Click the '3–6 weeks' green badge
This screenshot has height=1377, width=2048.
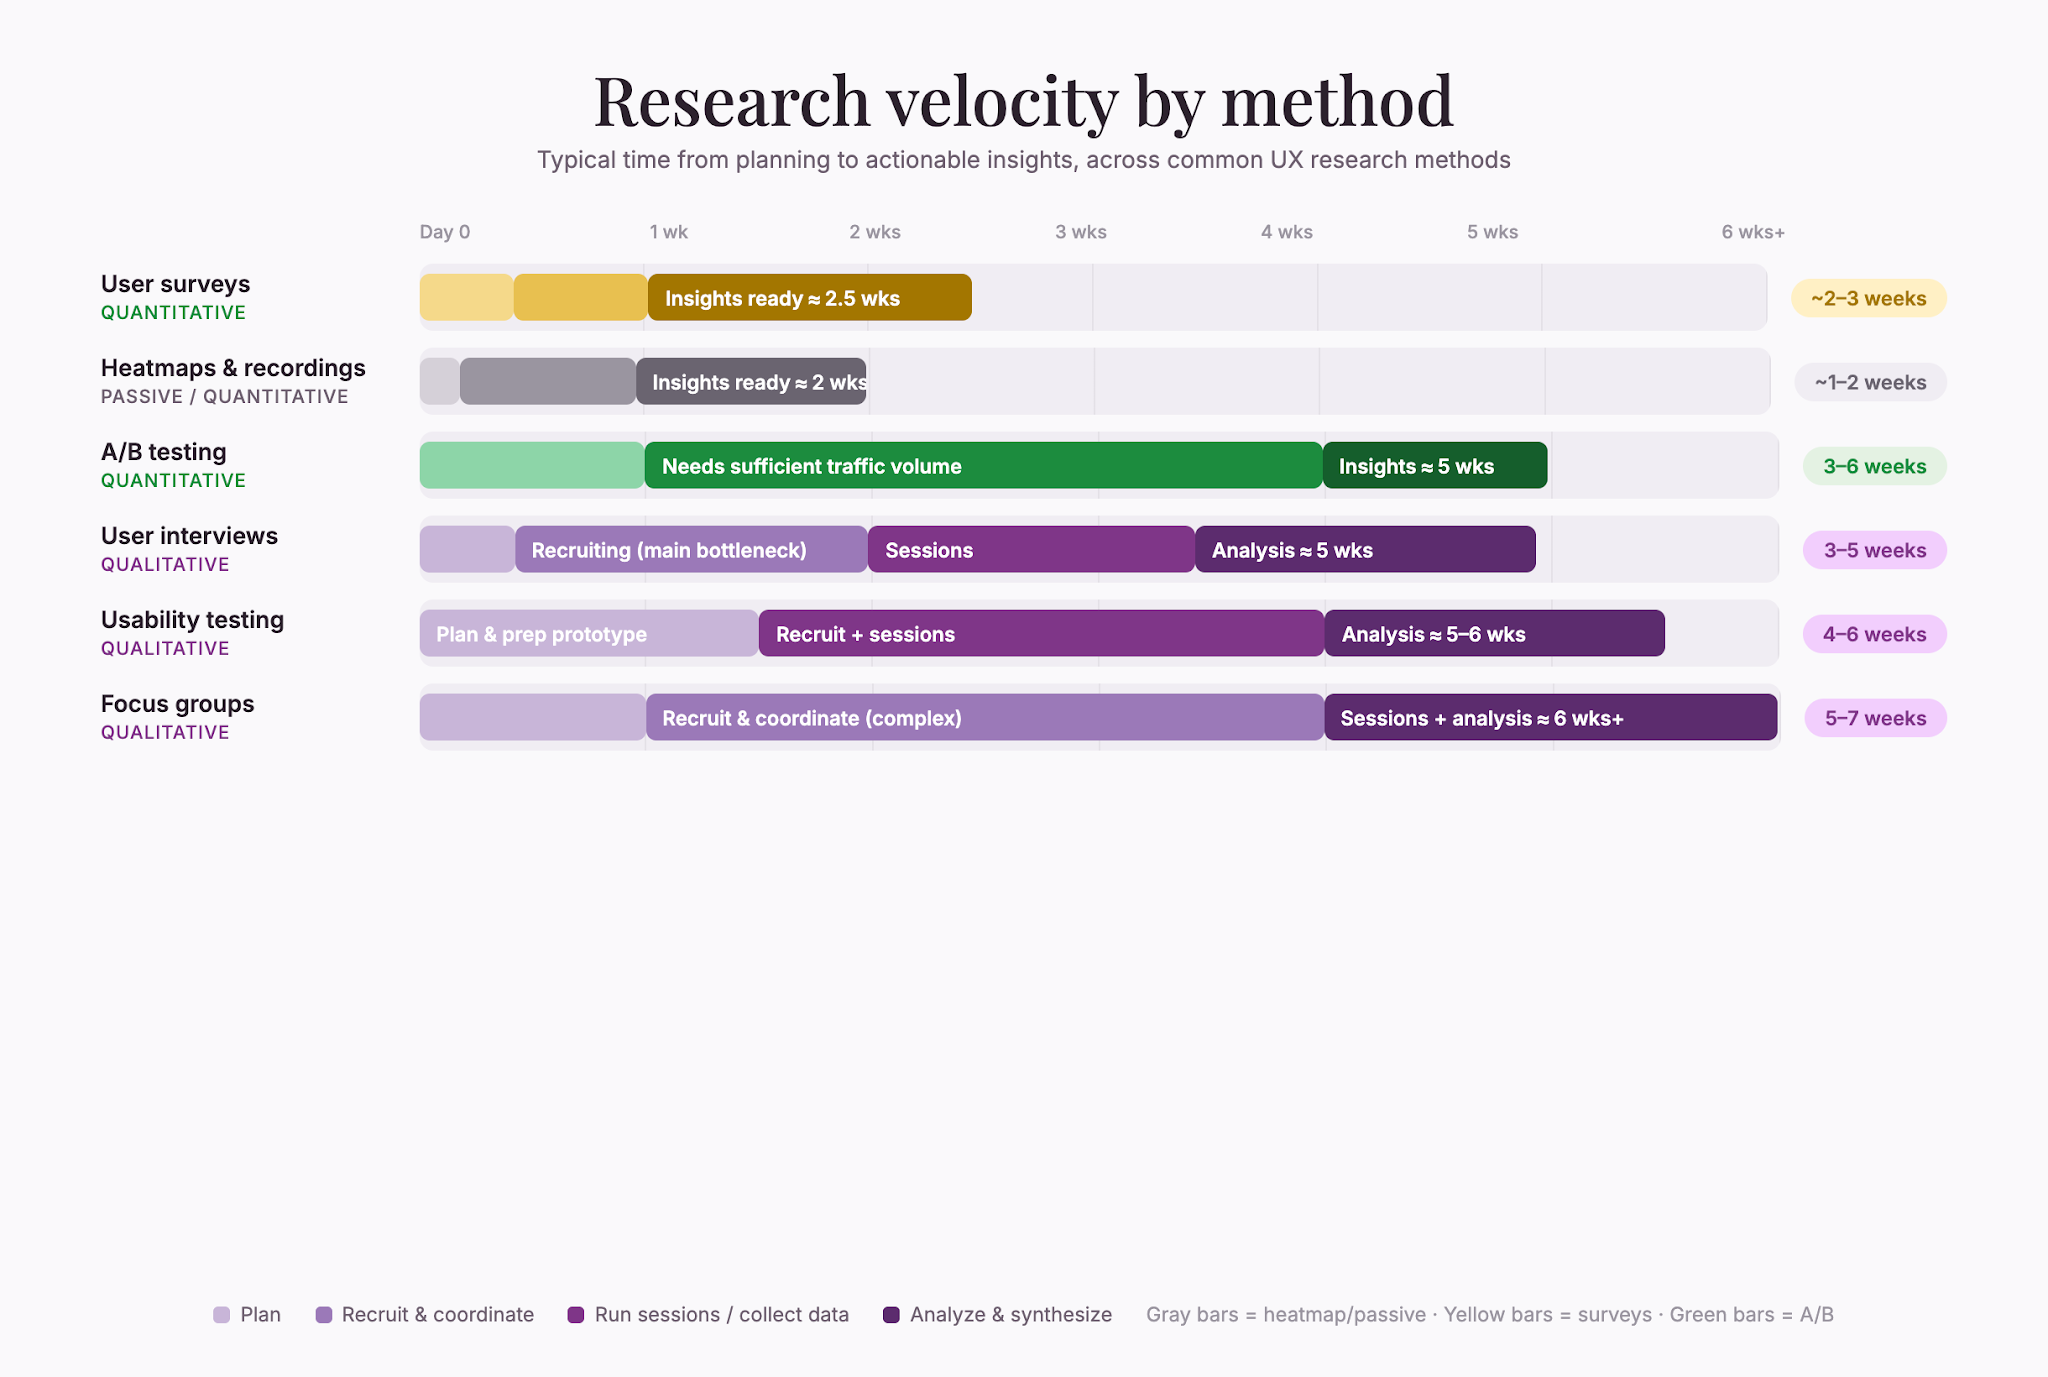pyautogui.click(x=1874, y=466)
